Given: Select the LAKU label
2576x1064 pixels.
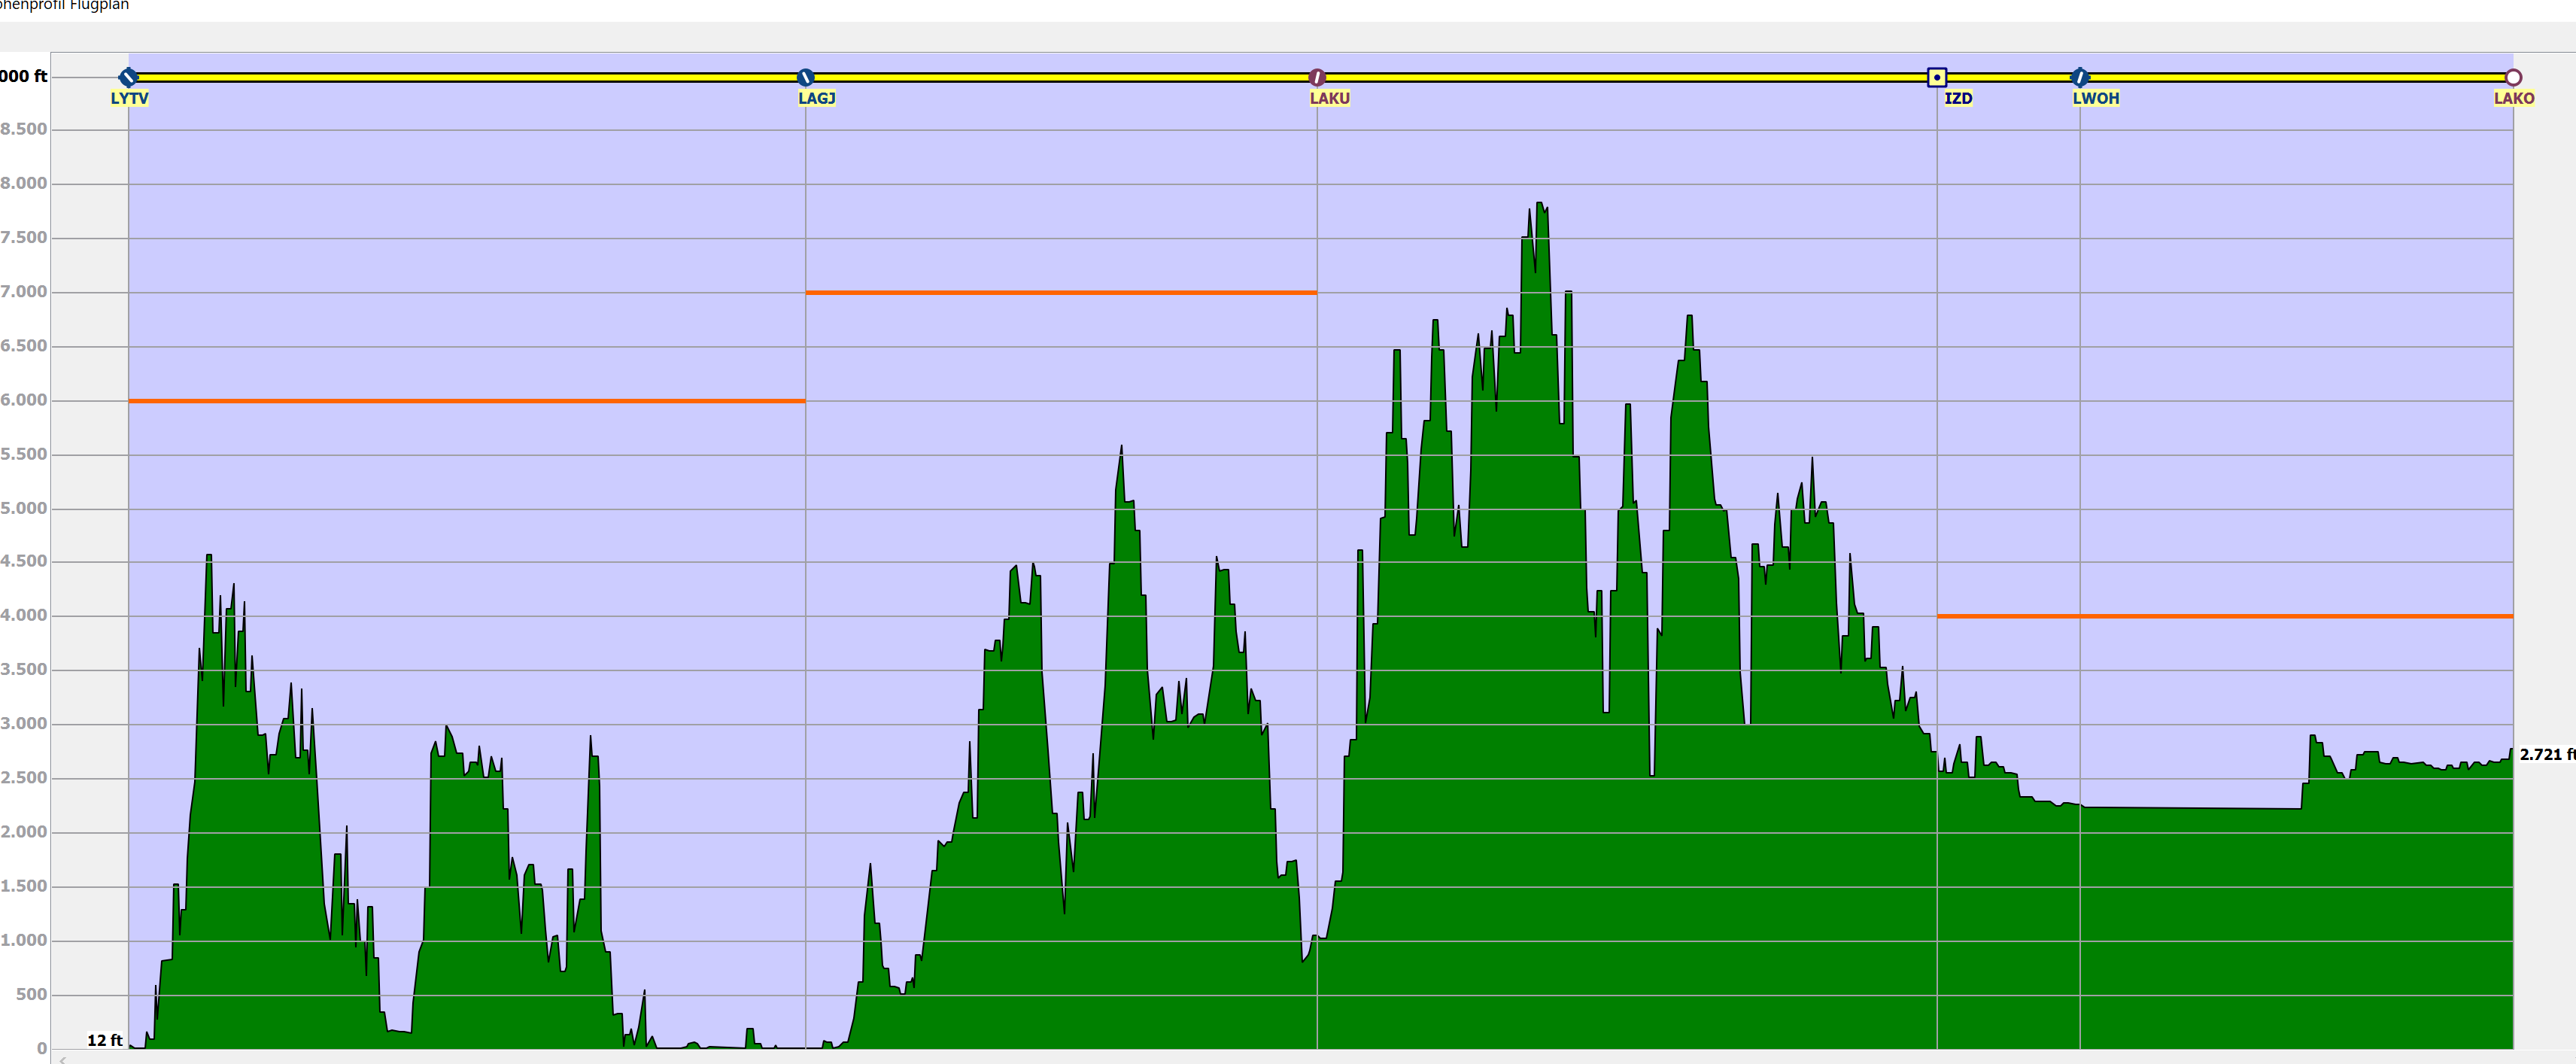Looking at the screenshot, I should 1330,98.
